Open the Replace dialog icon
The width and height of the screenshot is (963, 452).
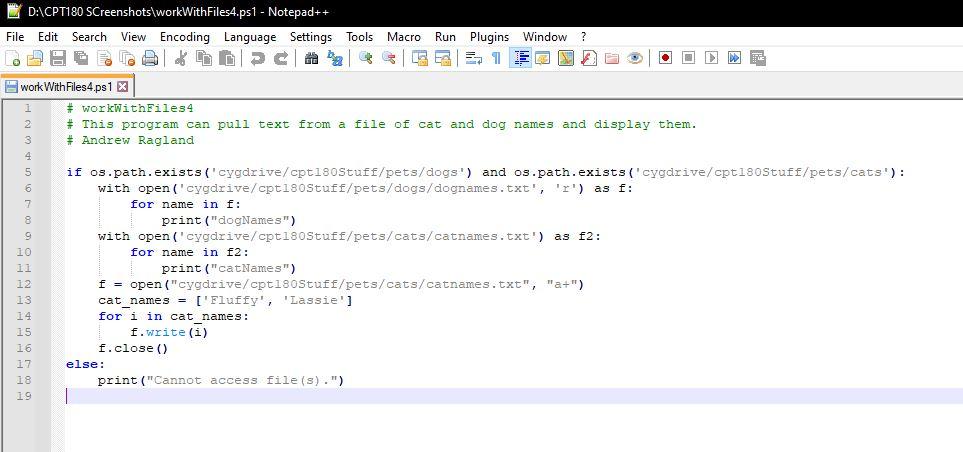(x=335, y=58)
